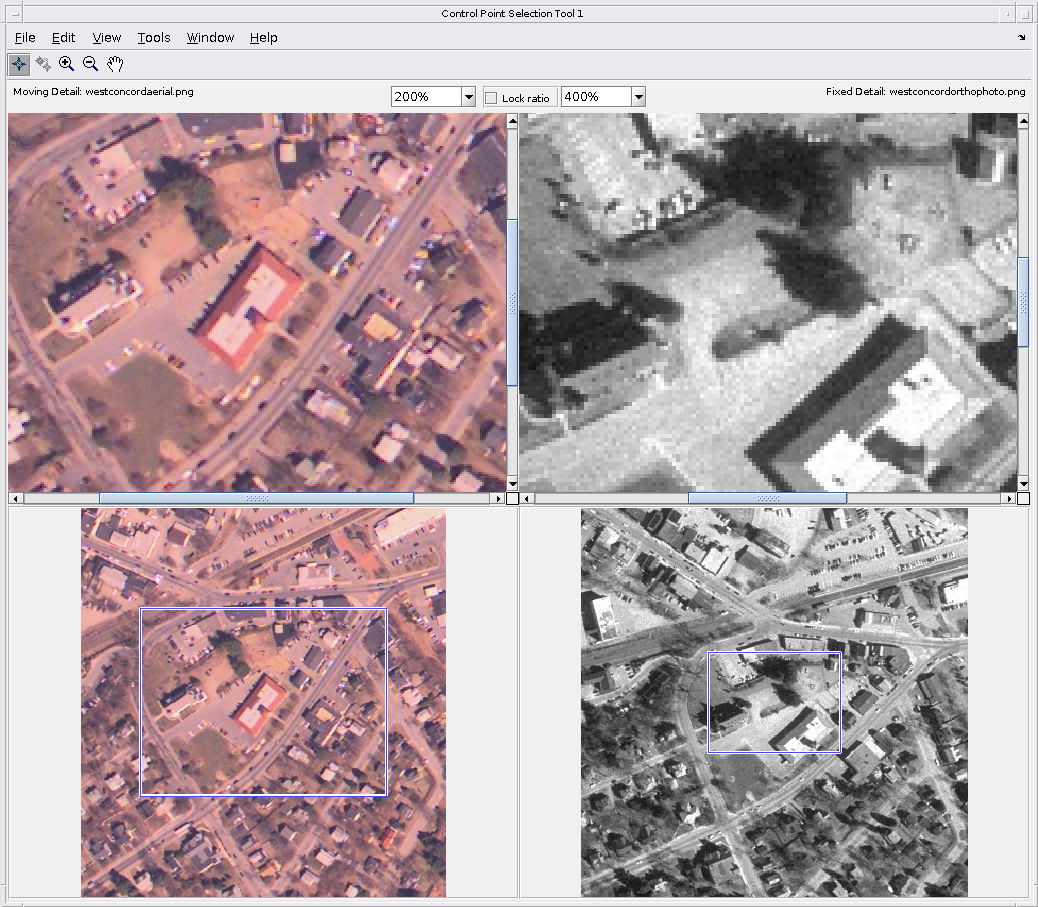Click the predict control points icon
Image resolution: width=1038 pixels, height=907 pixels.
click(x=43, y=64)
